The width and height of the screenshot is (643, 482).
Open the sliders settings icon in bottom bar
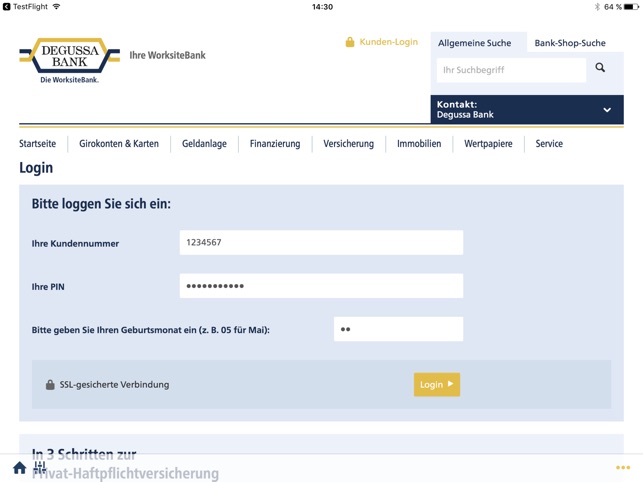[40, 467]
